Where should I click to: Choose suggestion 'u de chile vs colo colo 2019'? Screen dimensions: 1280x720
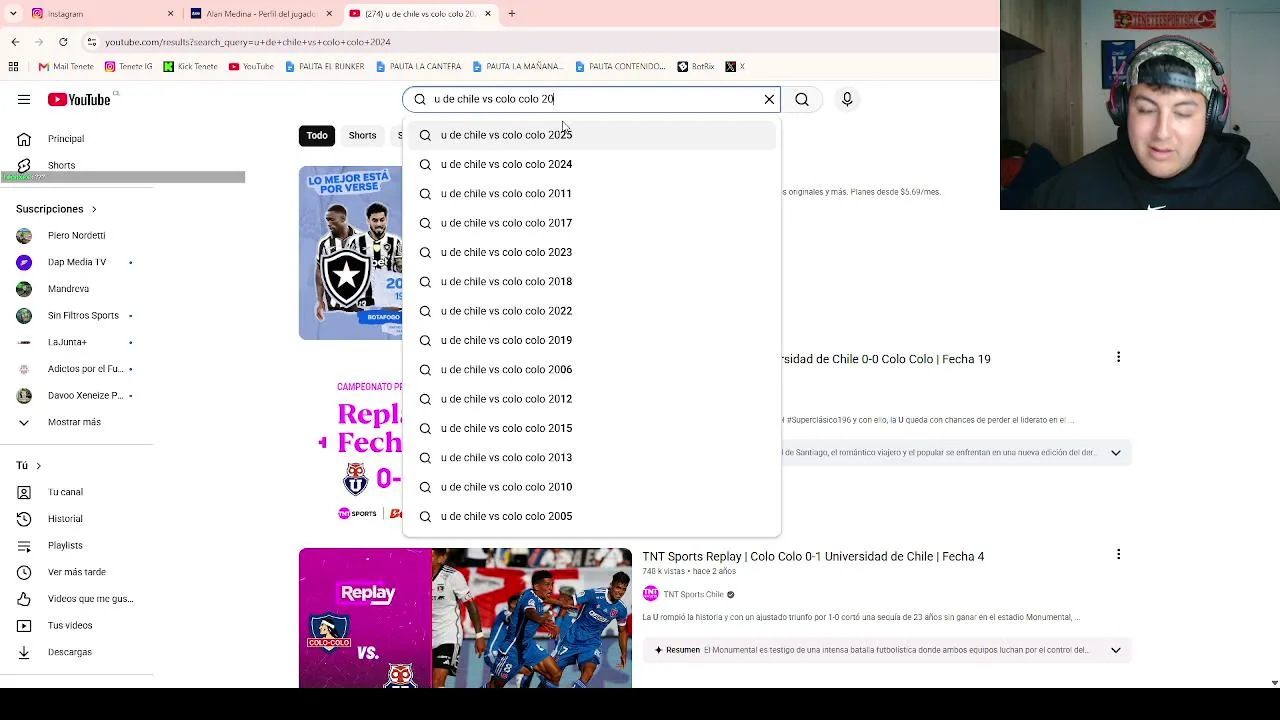[592, 340]
